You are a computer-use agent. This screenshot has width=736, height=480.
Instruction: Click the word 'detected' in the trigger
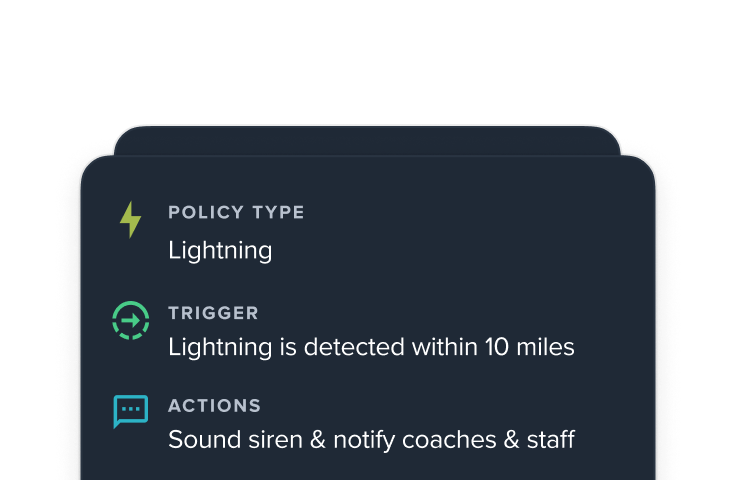353,347
